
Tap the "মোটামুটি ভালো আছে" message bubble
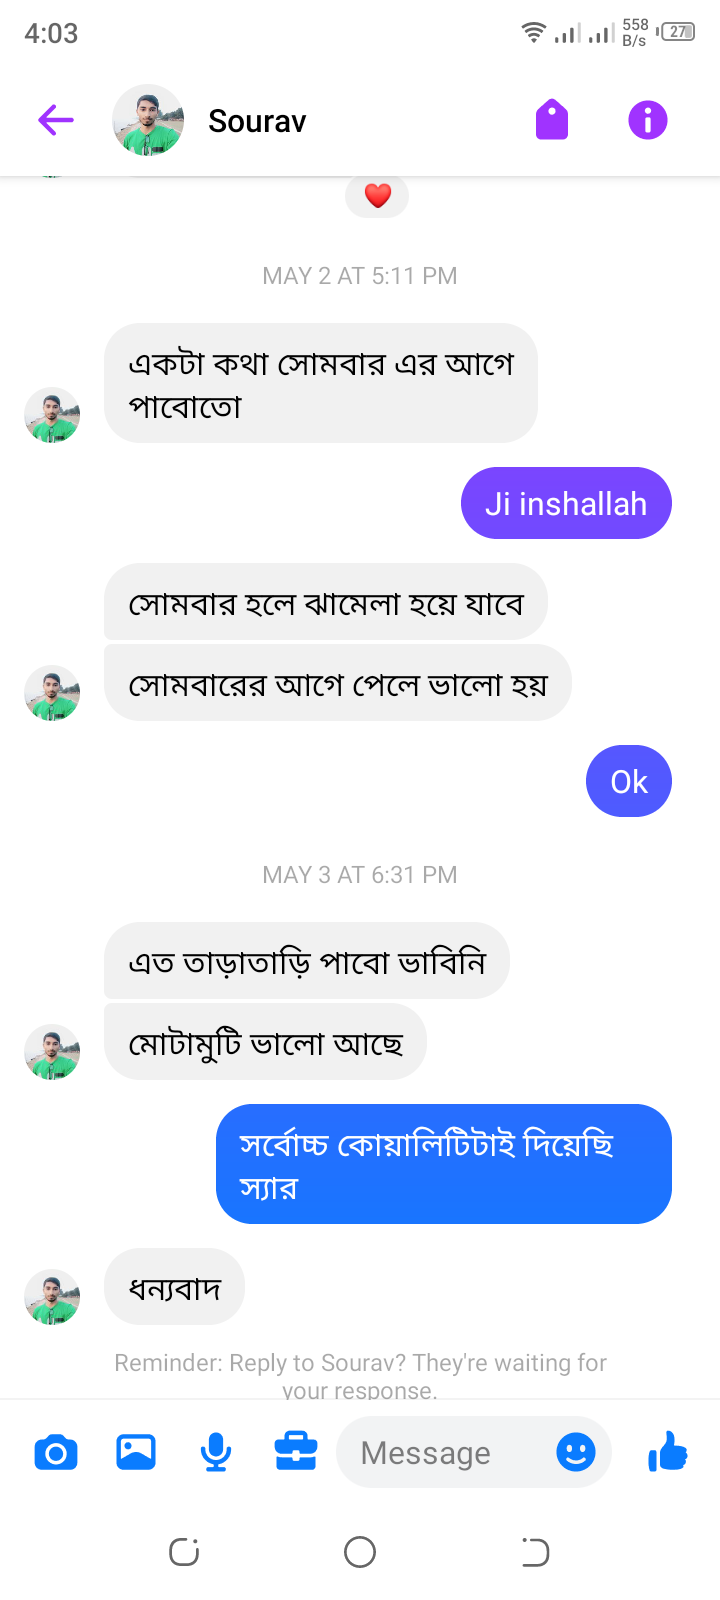click(x=265, y=1042)
